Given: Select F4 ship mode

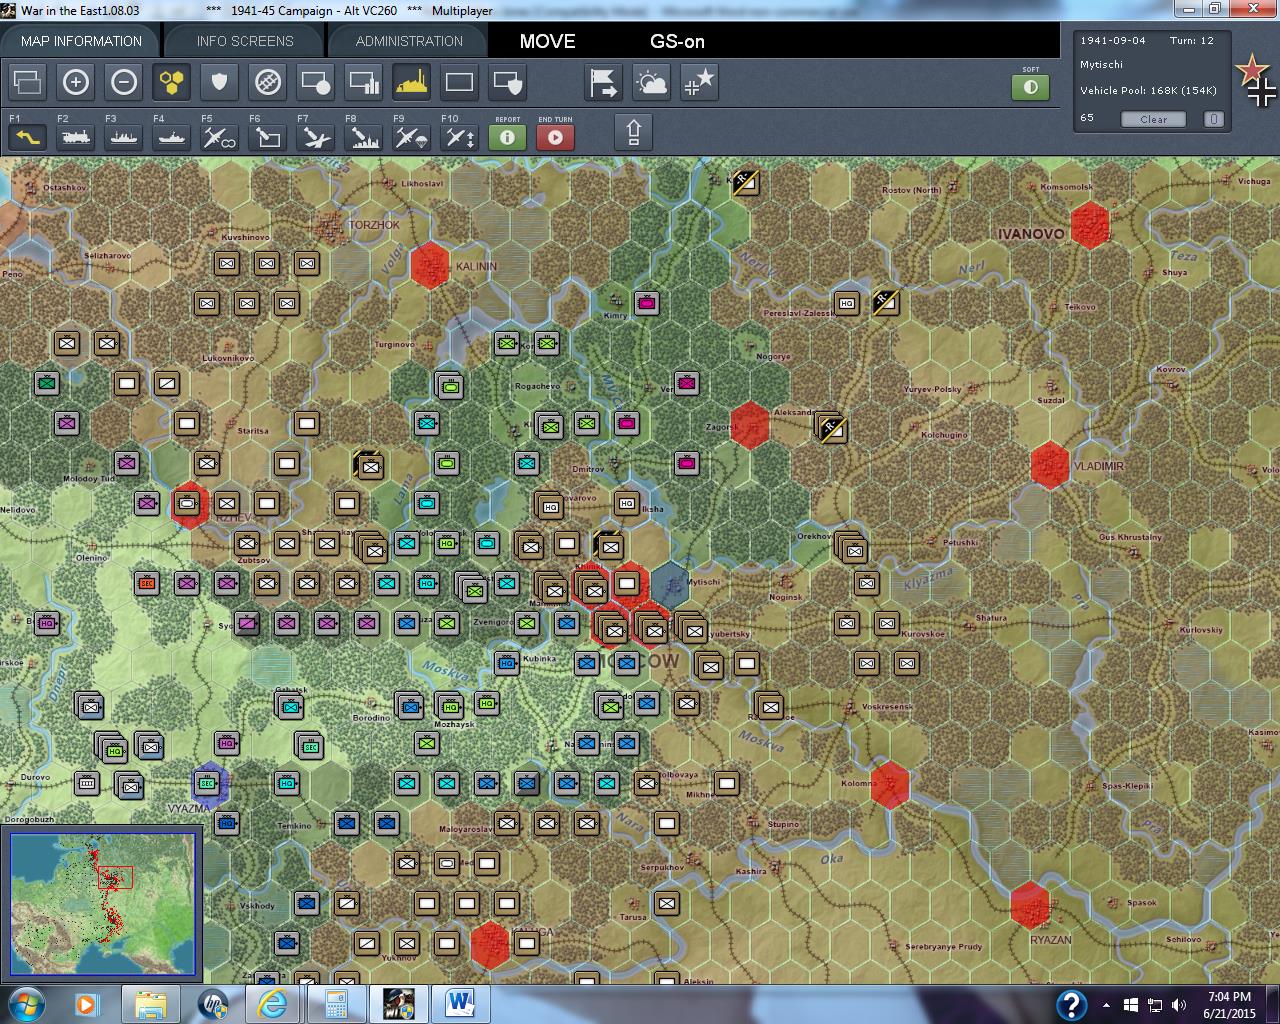Looking at the screenshot, I should (171, 136).
